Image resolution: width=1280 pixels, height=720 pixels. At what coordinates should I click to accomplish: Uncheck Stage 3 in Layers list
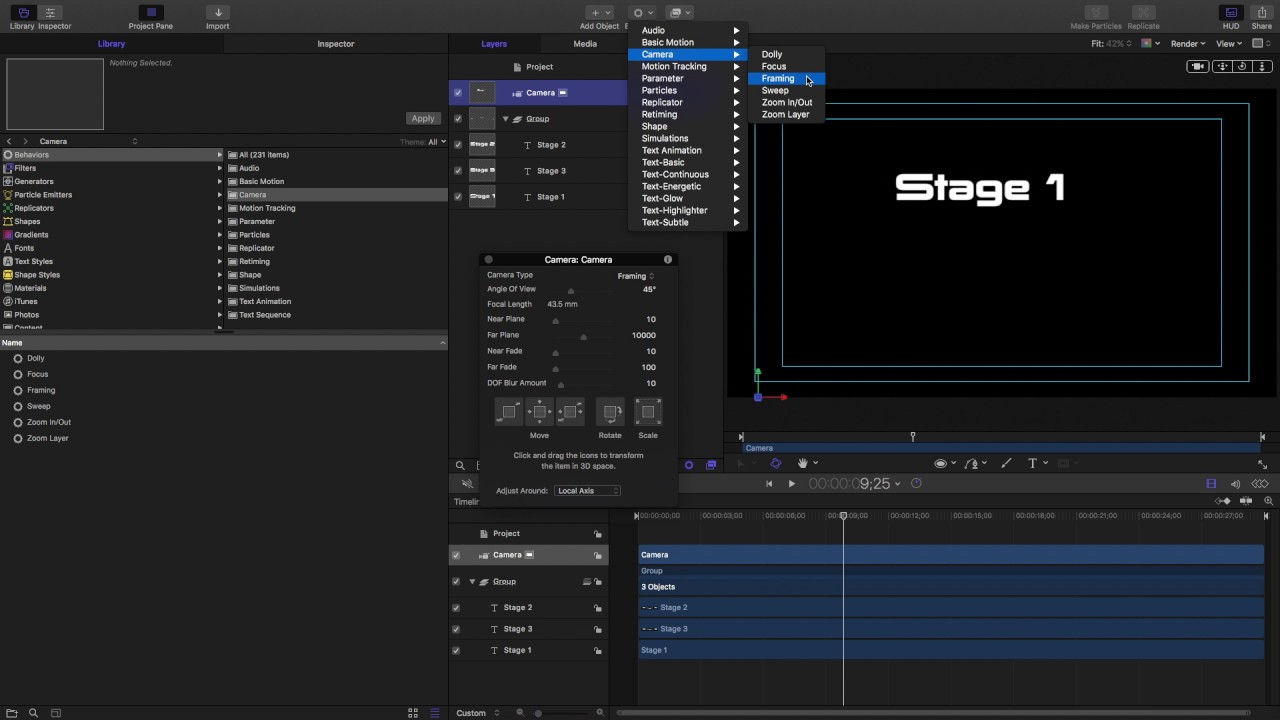coord(458,171)
